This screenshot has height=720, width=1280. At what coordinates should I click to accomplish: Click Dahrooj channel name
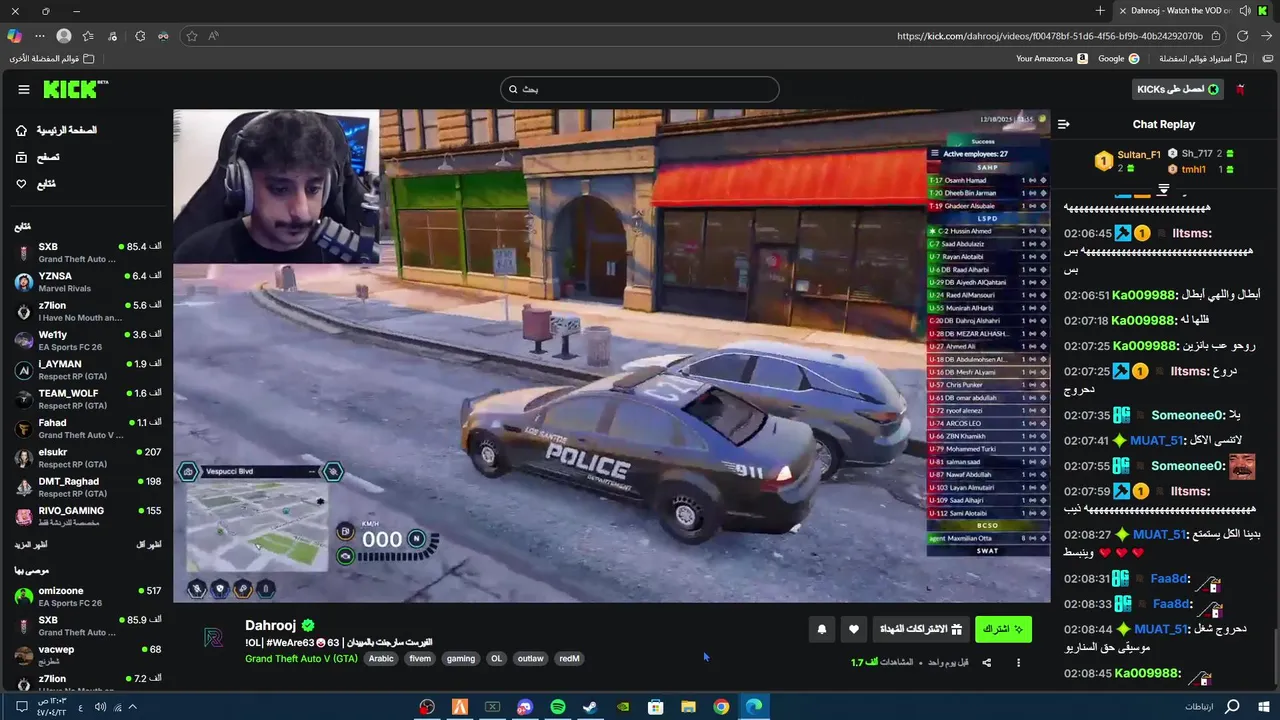(272, 625)
